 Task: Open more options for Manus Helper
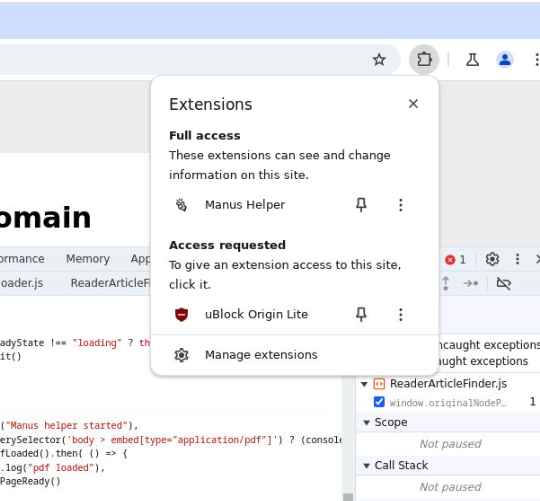click(400, 205)
